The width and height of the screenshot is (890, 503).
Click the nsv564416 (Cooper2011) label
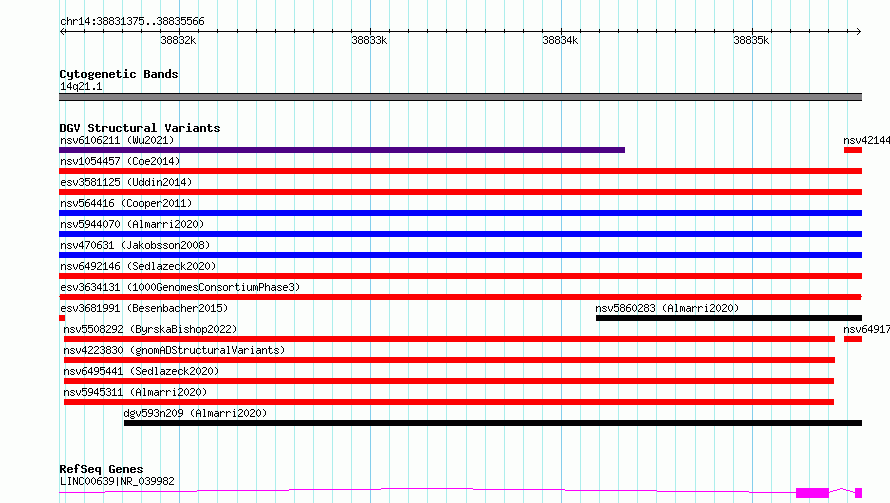tap(126, 203)
